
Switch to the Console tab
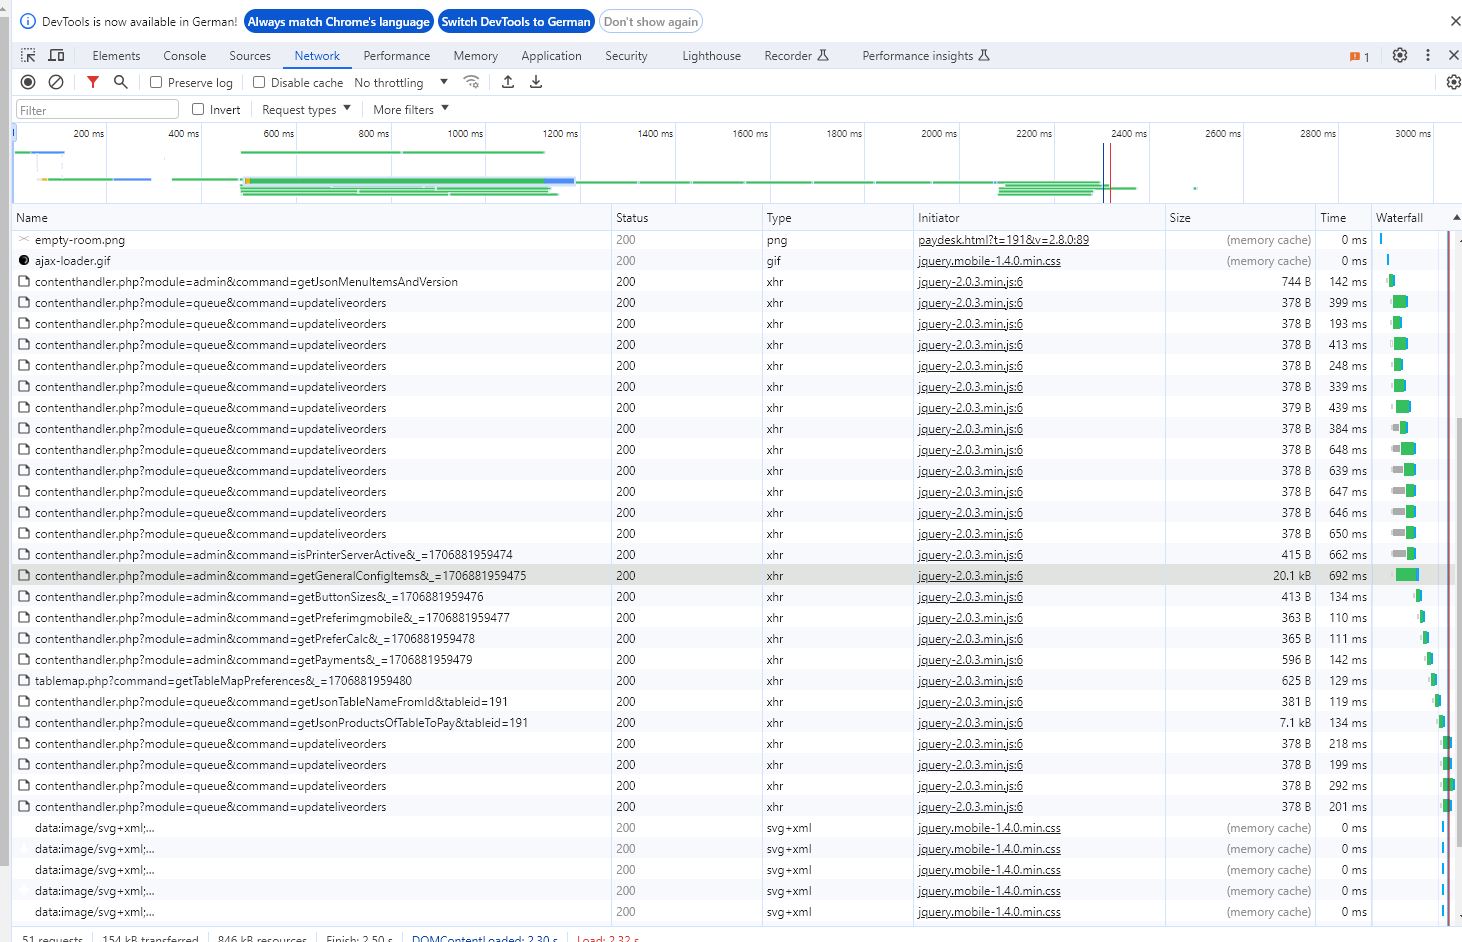[184, 56]
